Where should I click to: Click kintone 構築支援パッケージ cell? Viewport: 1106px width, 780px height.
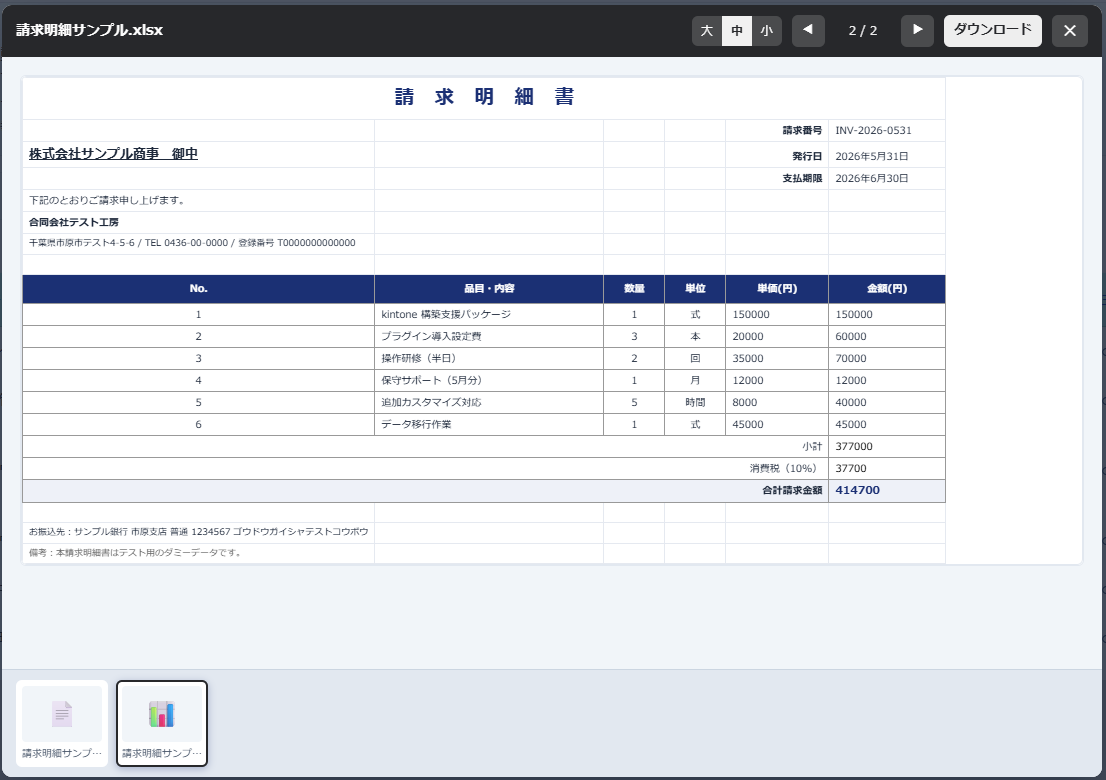coord(489,315)
